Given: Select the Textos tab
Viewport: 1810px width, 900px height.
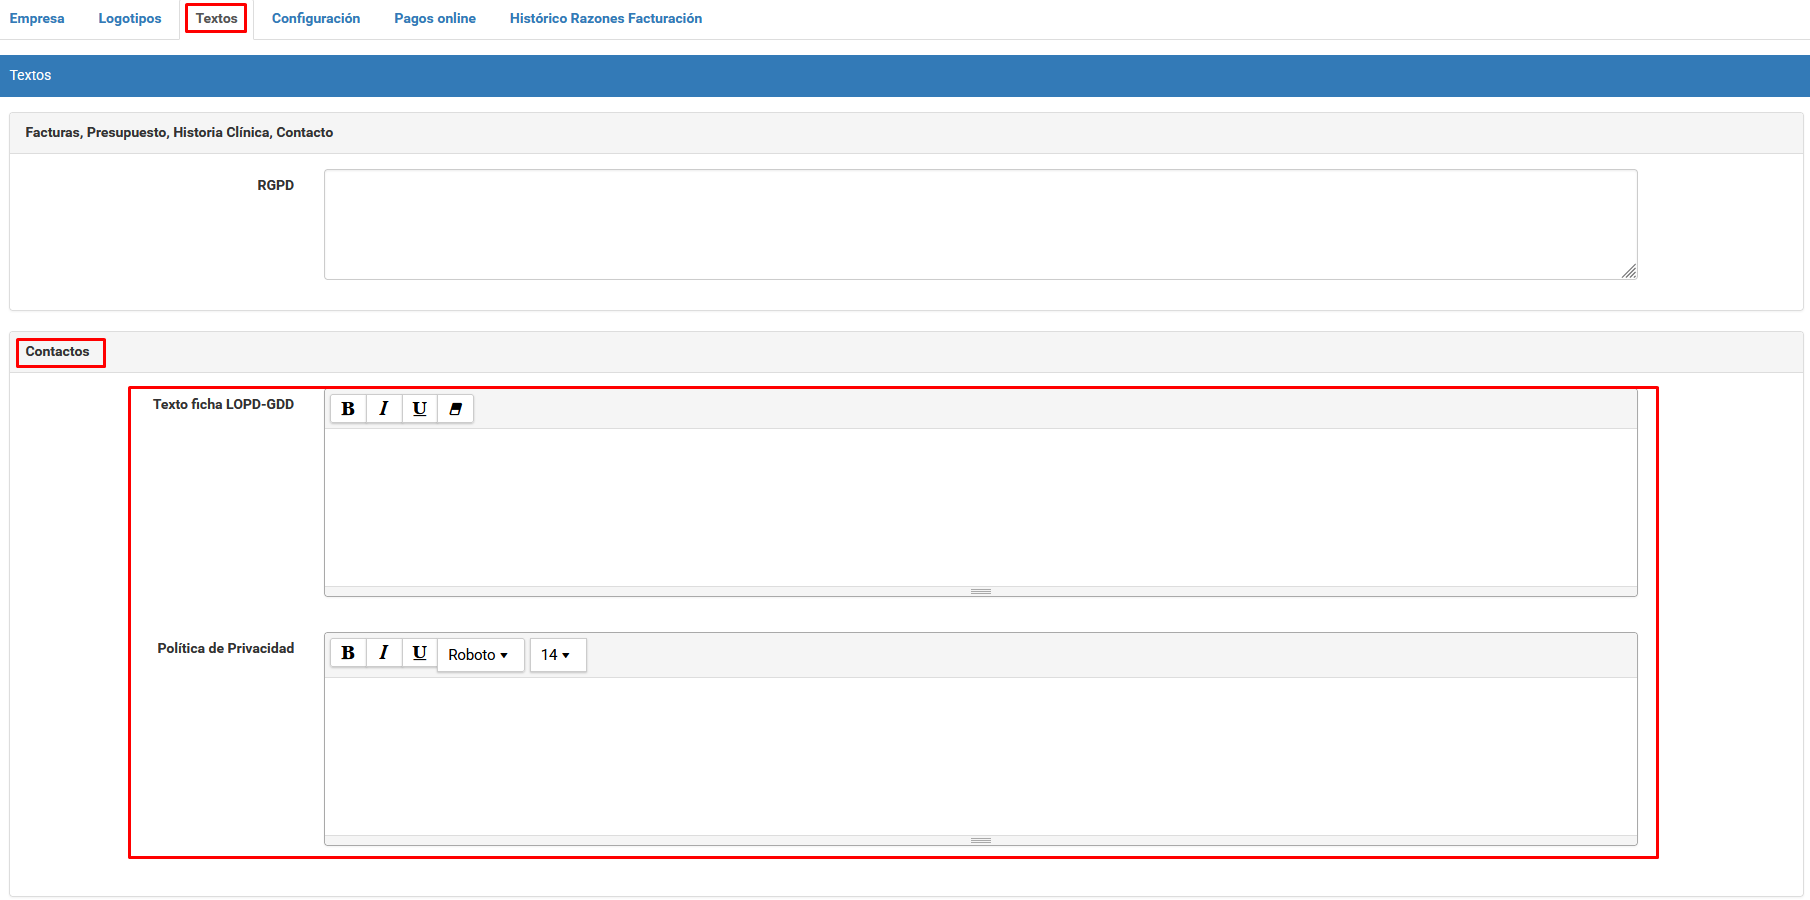Looking at the screenshot, I should tap(217, 19).
